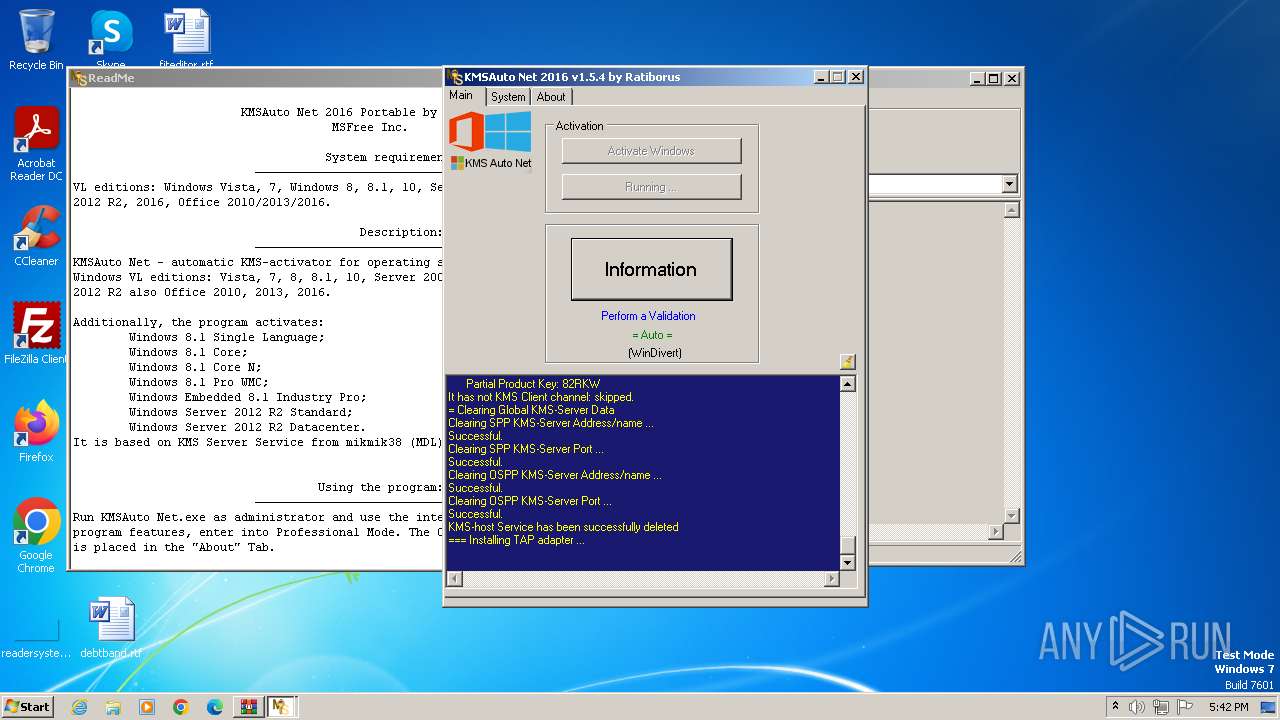The image size is (1280, 720).
Task: Launch CCleaner desktop shortcut
Action: click(x=36, y=236)
